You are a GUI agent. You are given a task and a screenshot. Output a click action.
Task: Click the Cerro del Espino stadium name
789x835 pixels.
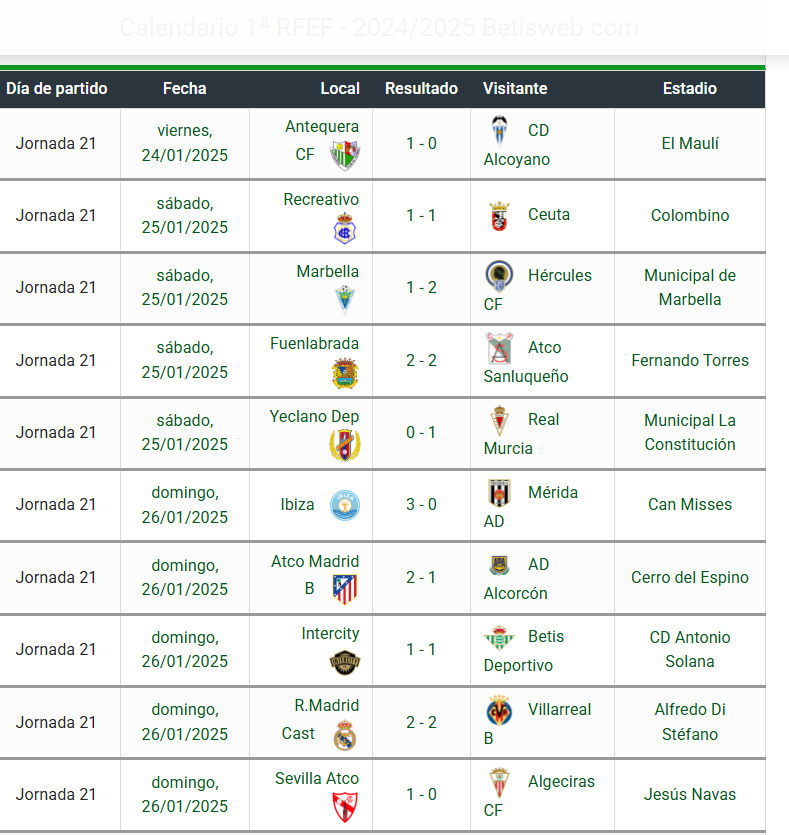(x=690, y=577)
